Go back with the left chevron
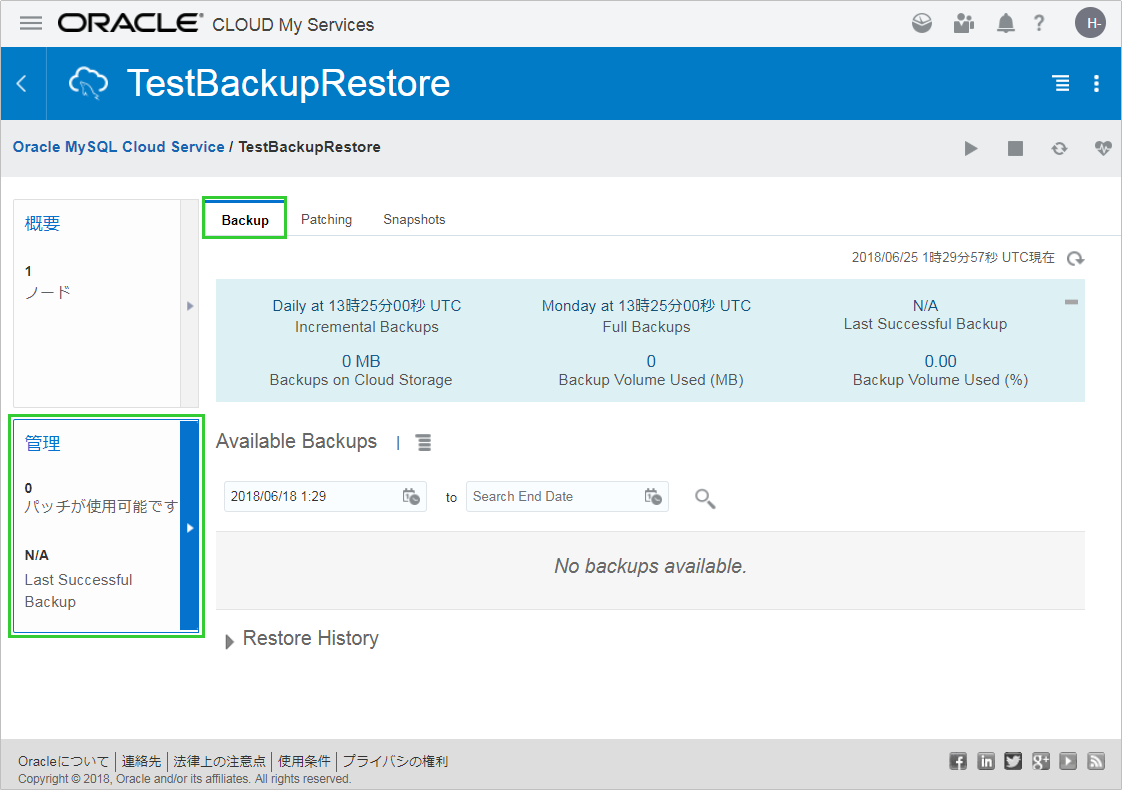Screen dimensions: 1122x790 pyautogui.click(x=22, y=84)
